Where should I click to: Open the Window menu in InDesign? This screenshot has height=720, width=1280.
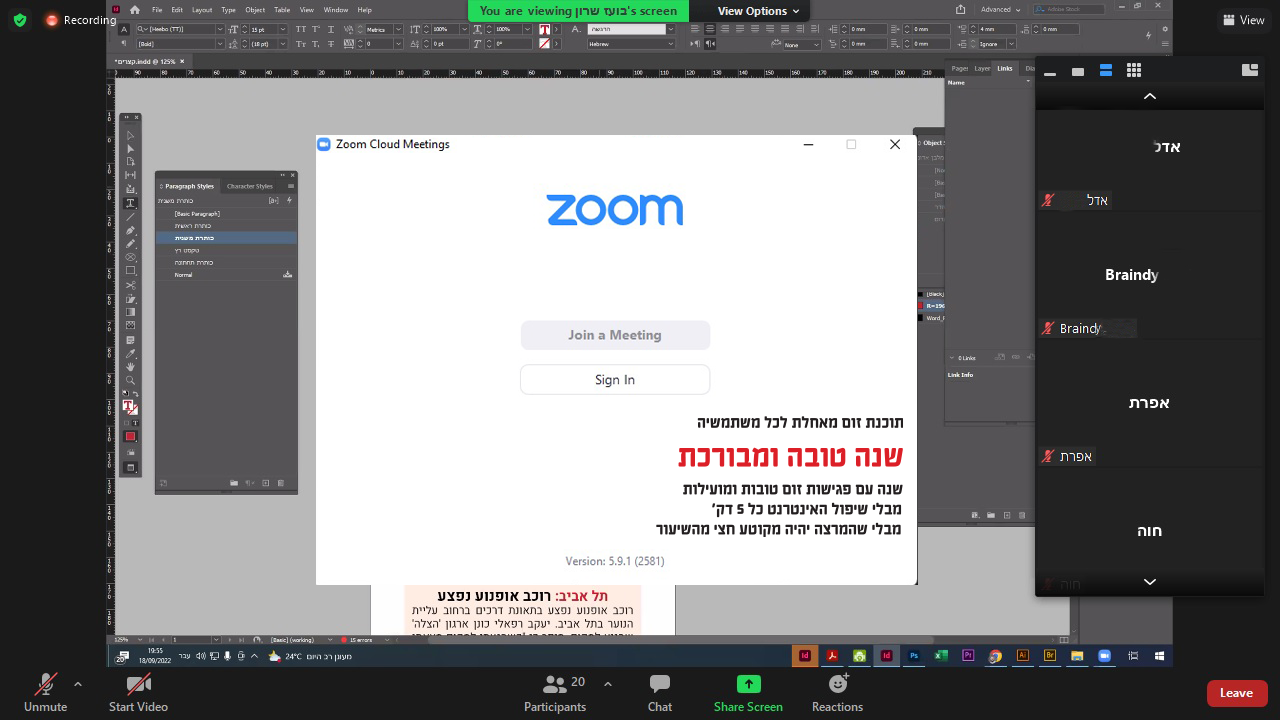coord(338,10)
